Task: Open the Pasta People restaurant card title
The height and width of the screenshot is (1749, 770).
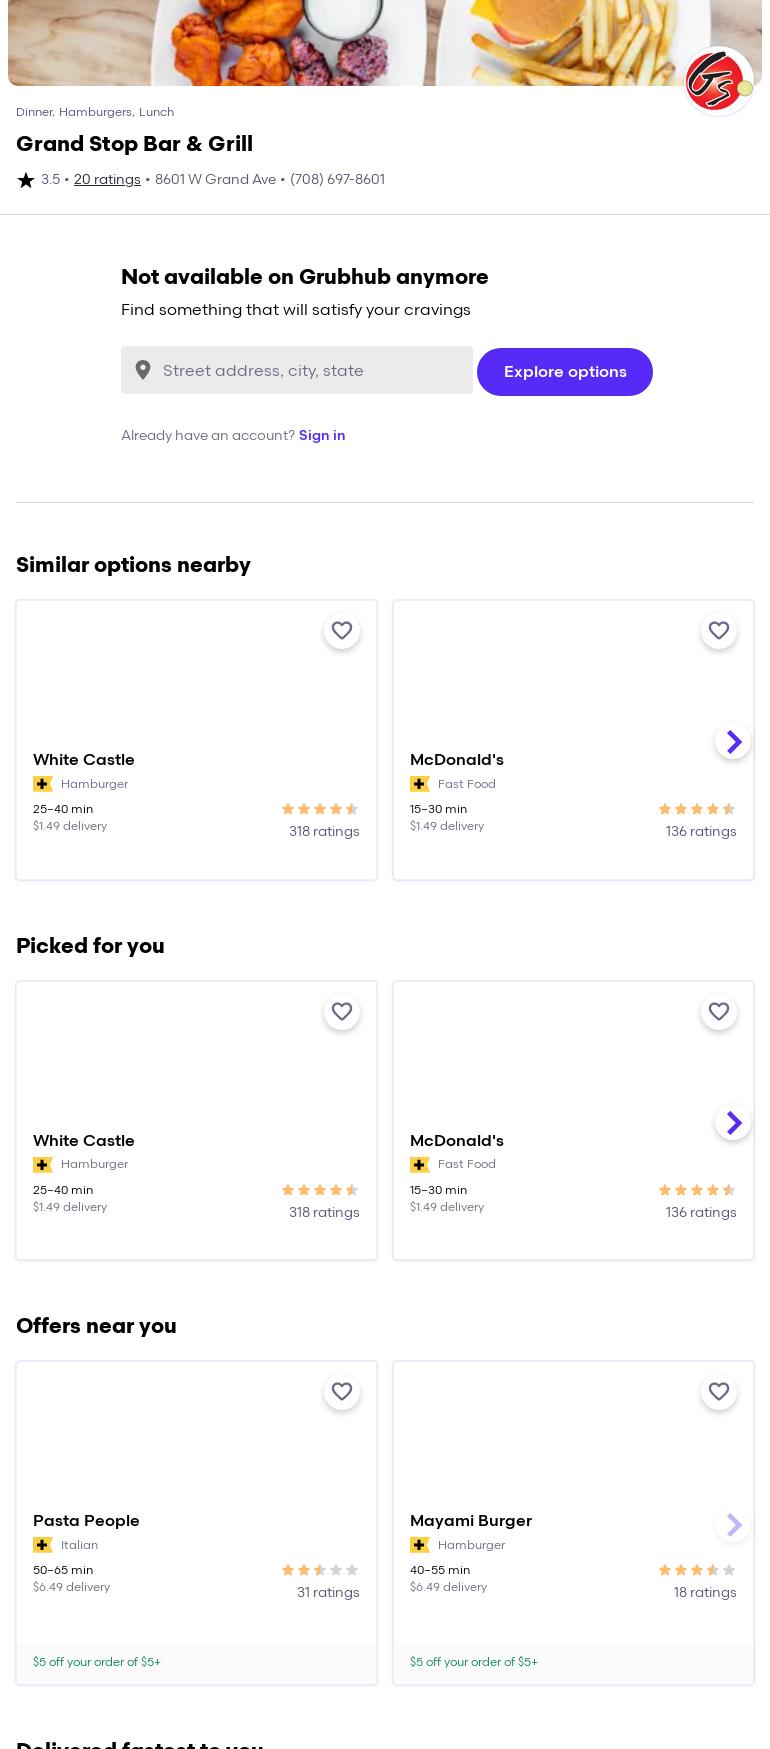Action: click(86, 1521)
